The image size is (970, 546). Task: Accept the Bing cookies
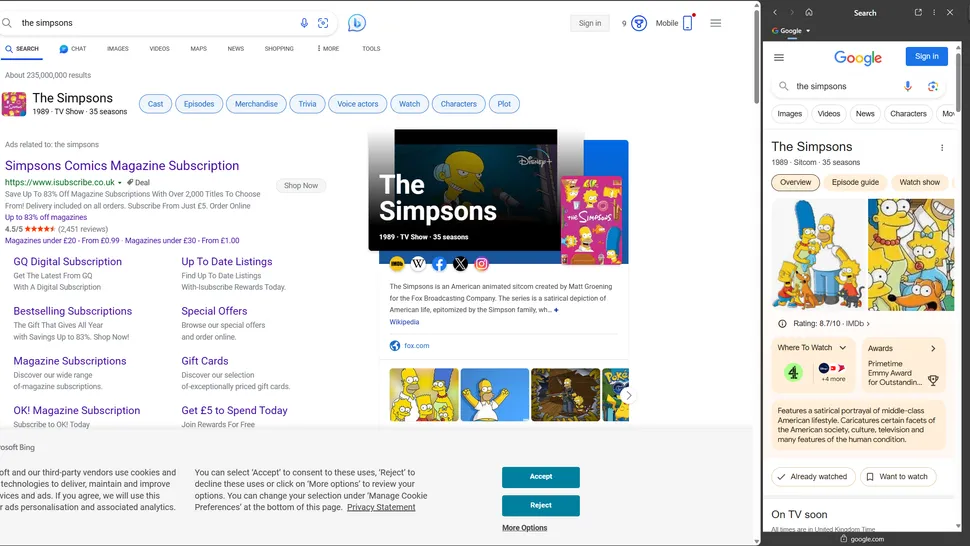coord(541,477)
